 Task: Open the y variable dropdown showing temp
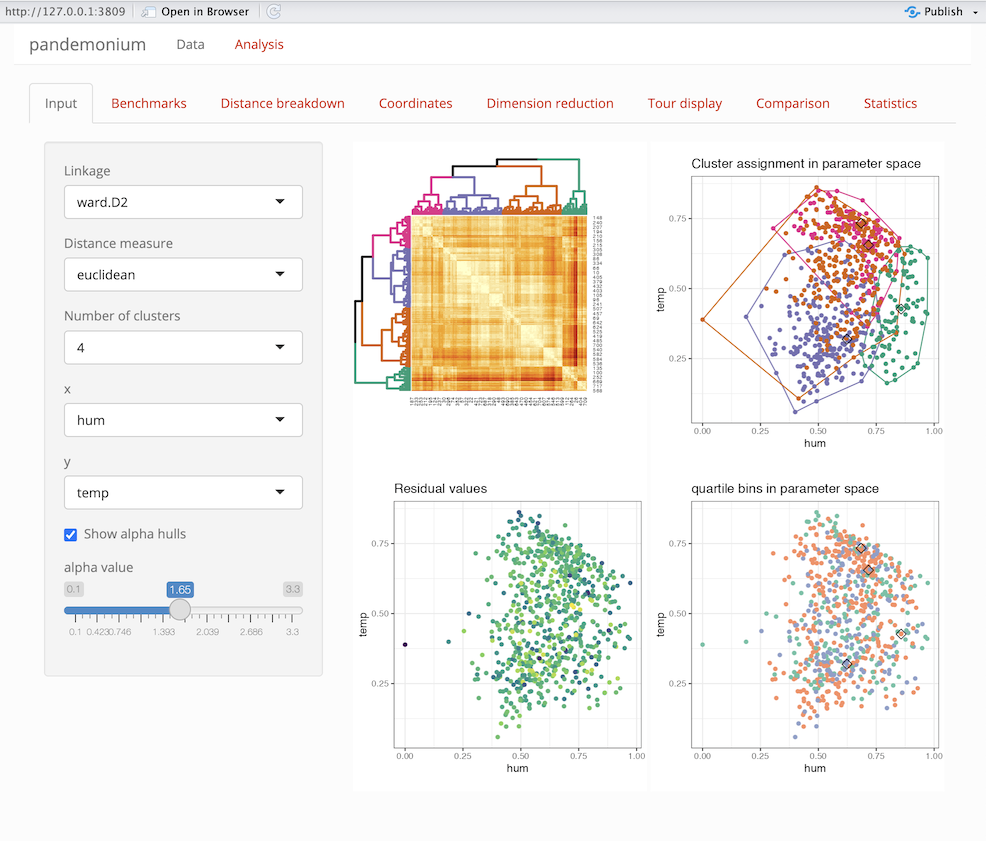pos(183,493)
